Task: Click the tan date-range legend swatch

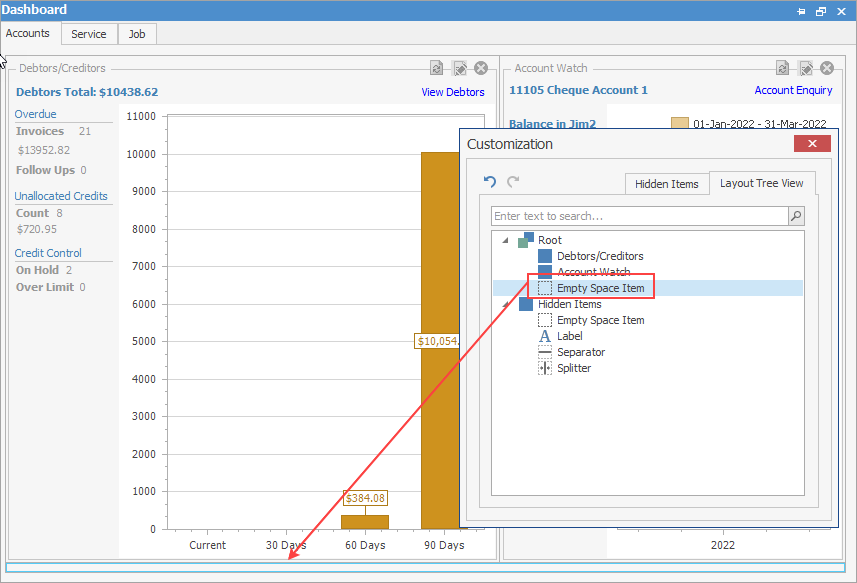Action: click(x=679, y=124)
